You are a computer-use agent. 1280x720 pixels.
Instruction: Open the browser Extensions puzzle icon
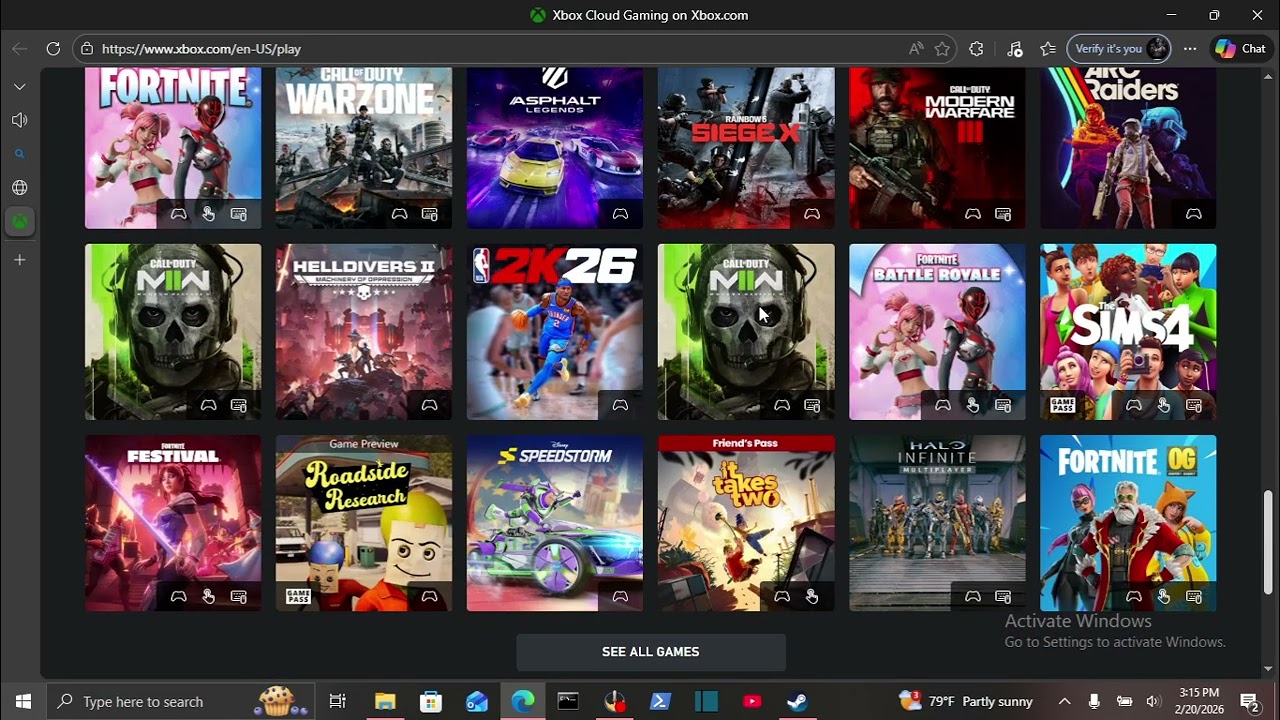click(x=976, y=48)
